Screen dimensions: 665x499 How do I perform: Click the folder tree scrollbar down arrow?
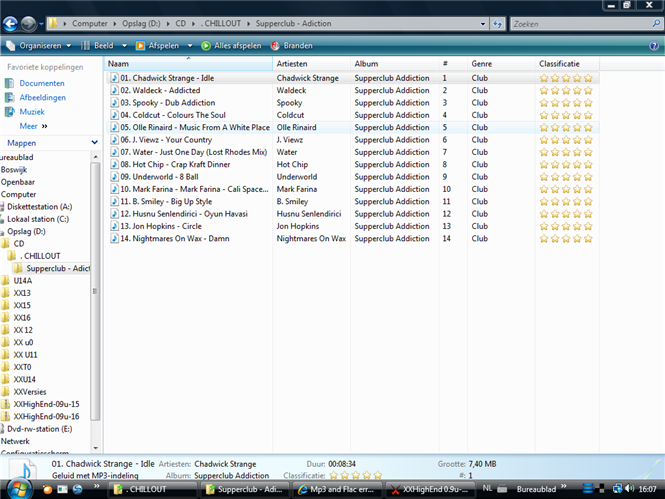point(95,448)
